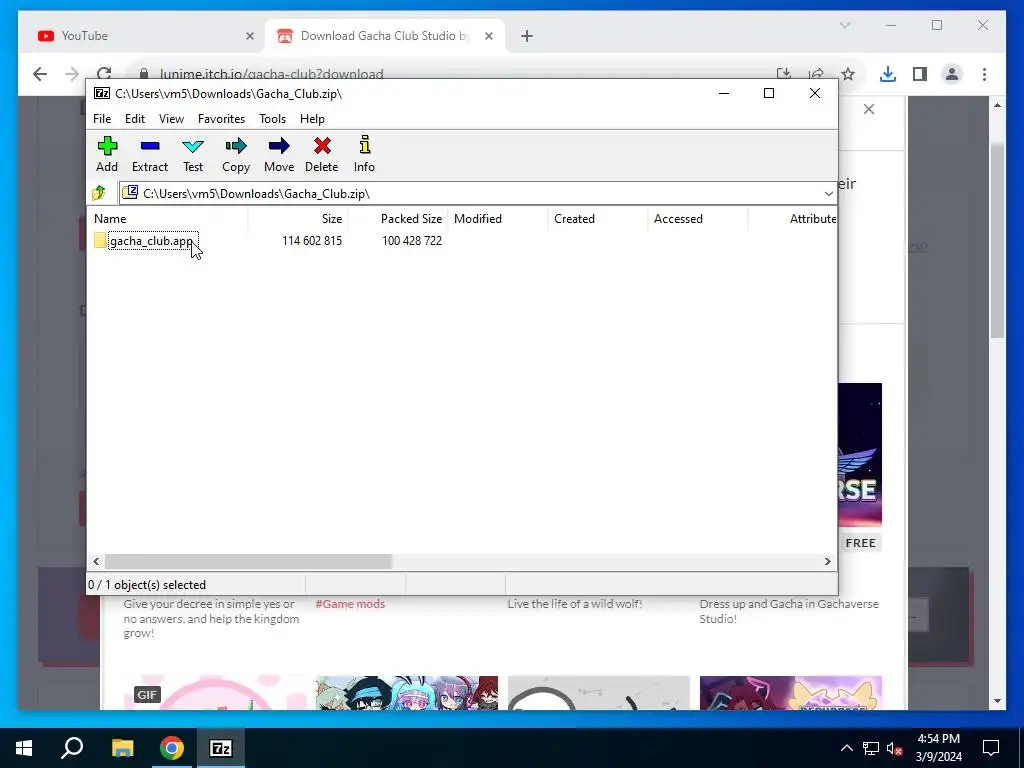The image size is (1024, 768).
Task: Click the share page icon in Chrome
Action: [816, 74]
